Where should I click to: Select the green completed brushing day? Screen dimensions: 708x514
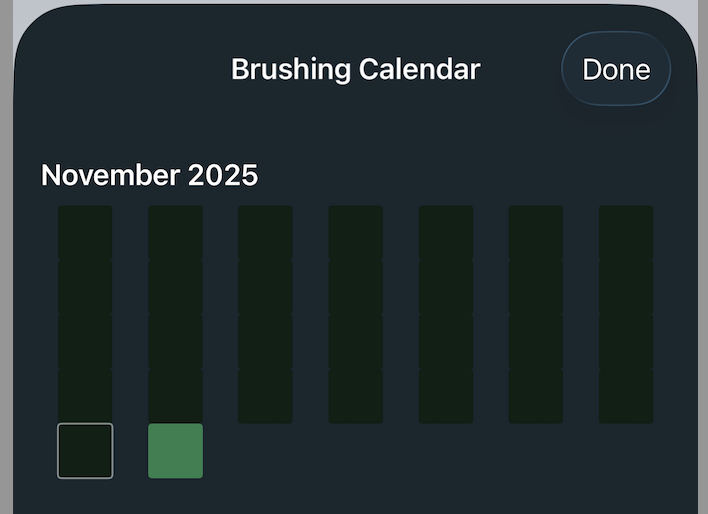pos(176,451)
